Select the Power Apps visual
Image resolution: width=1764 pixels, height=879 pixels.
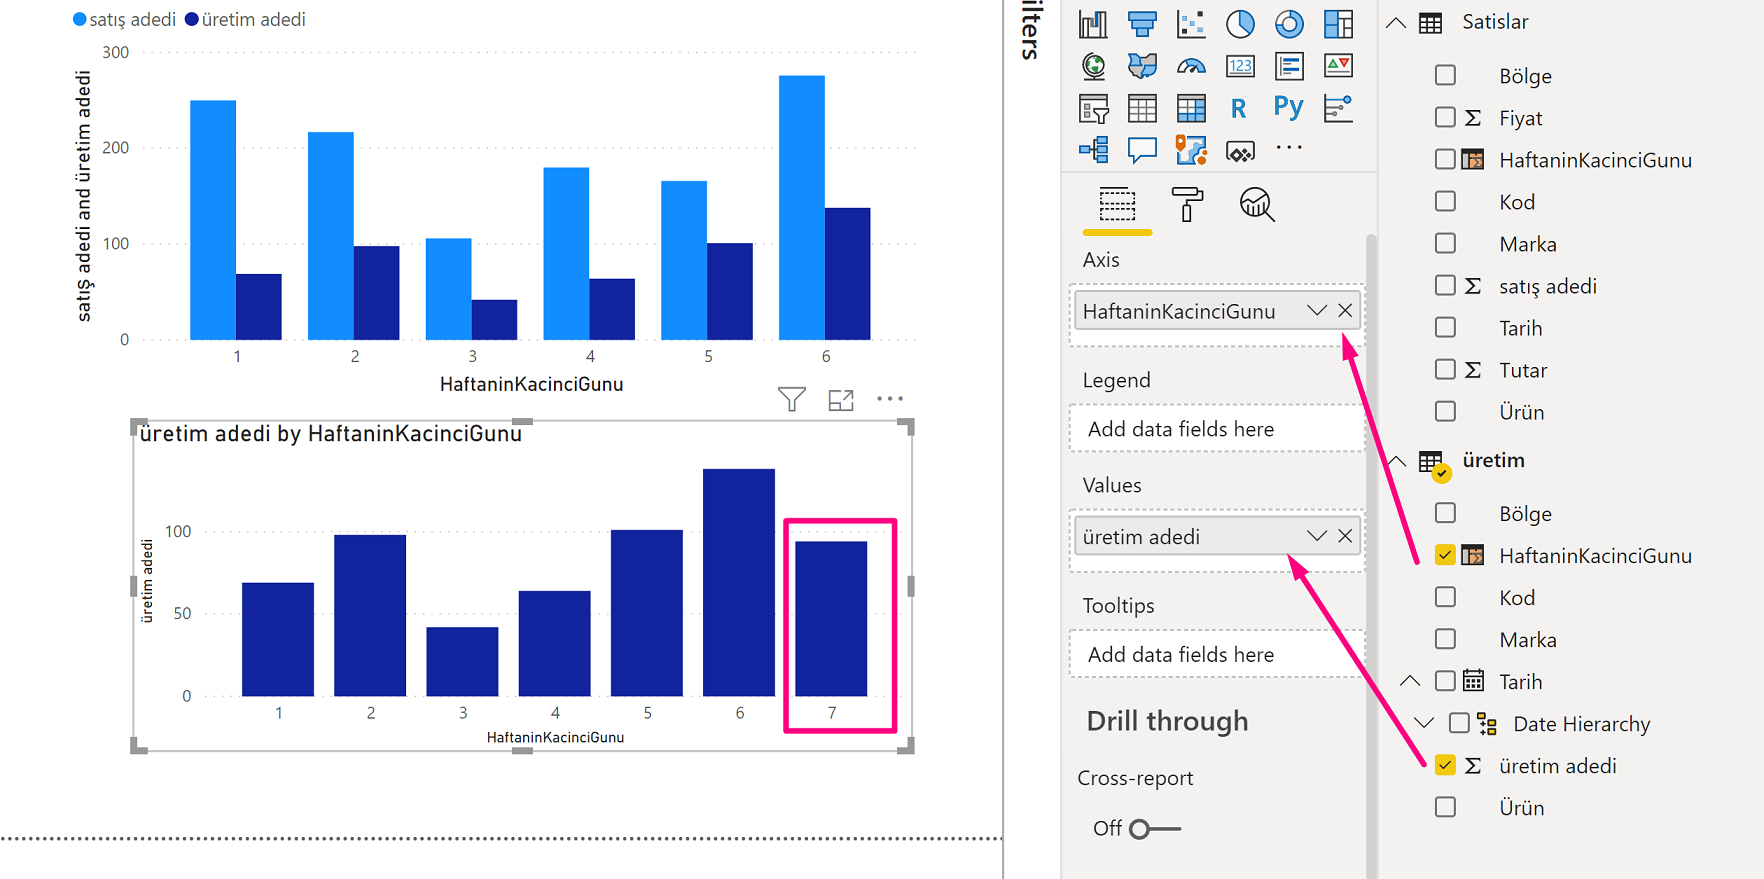[x=1240, y=152]
